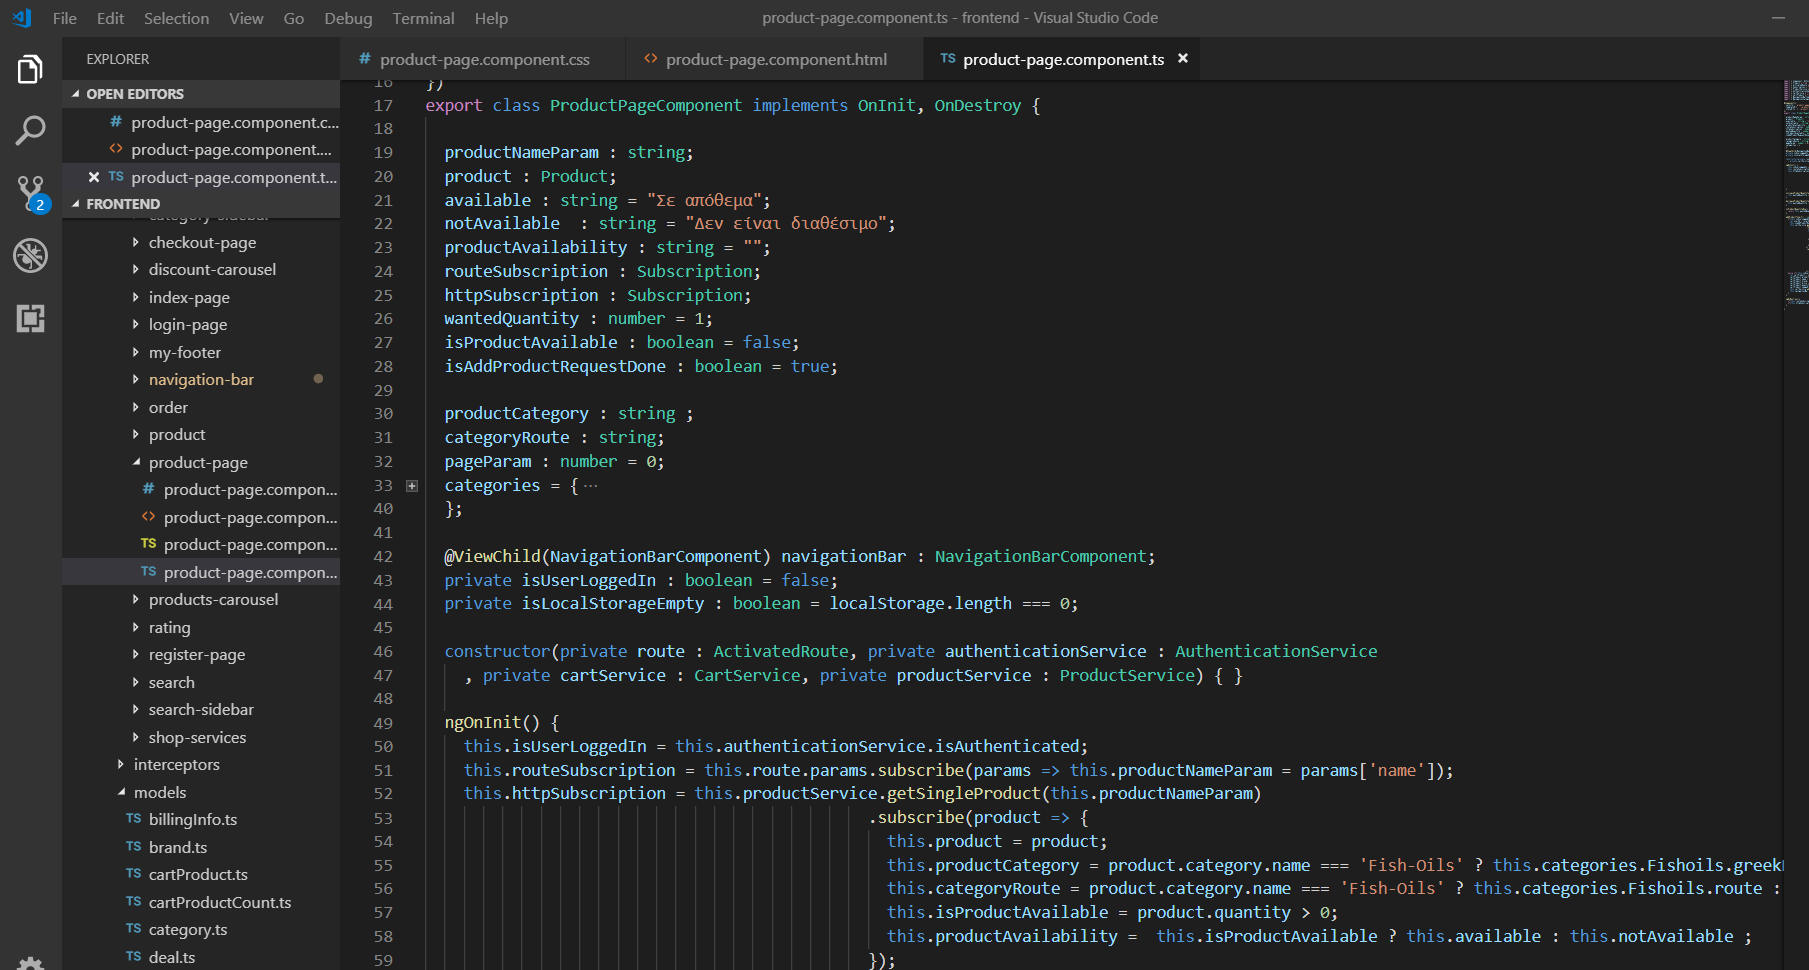Screen dimensions: 1809x970
Task: Open the Manage gear at activity bar bottom
Action: pos(30,963)
